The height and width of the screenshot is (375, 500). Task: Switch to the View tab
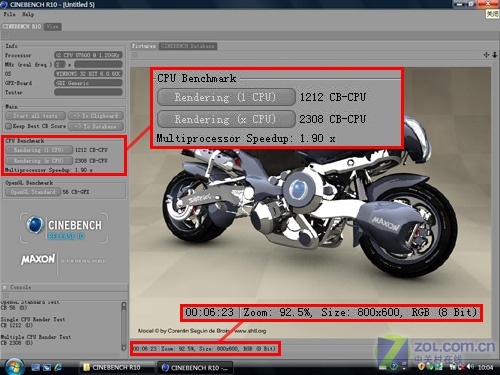point(53,26)
